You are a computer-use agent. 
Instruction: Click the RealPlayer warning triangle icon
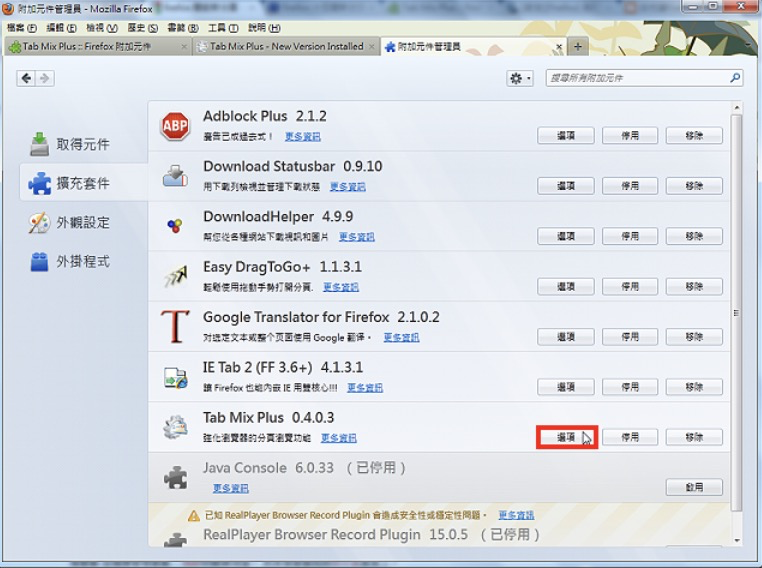(193, 516)
